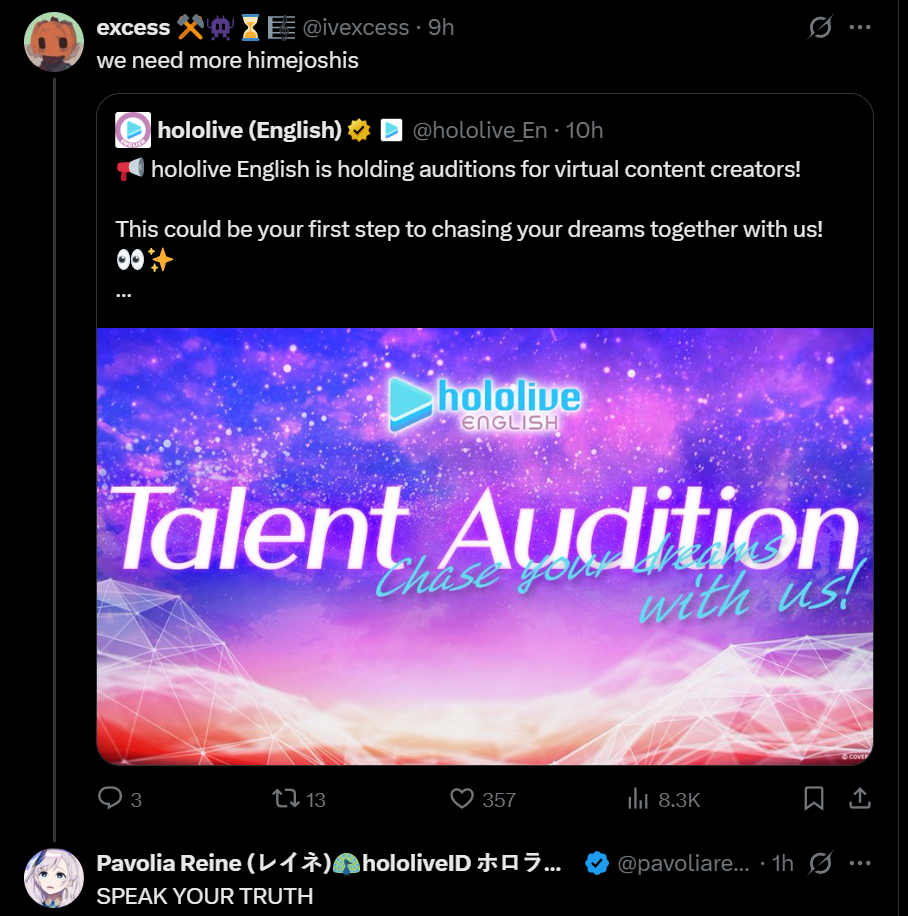
Task: Like excess's tweet
Action: (x=462, y=798)
